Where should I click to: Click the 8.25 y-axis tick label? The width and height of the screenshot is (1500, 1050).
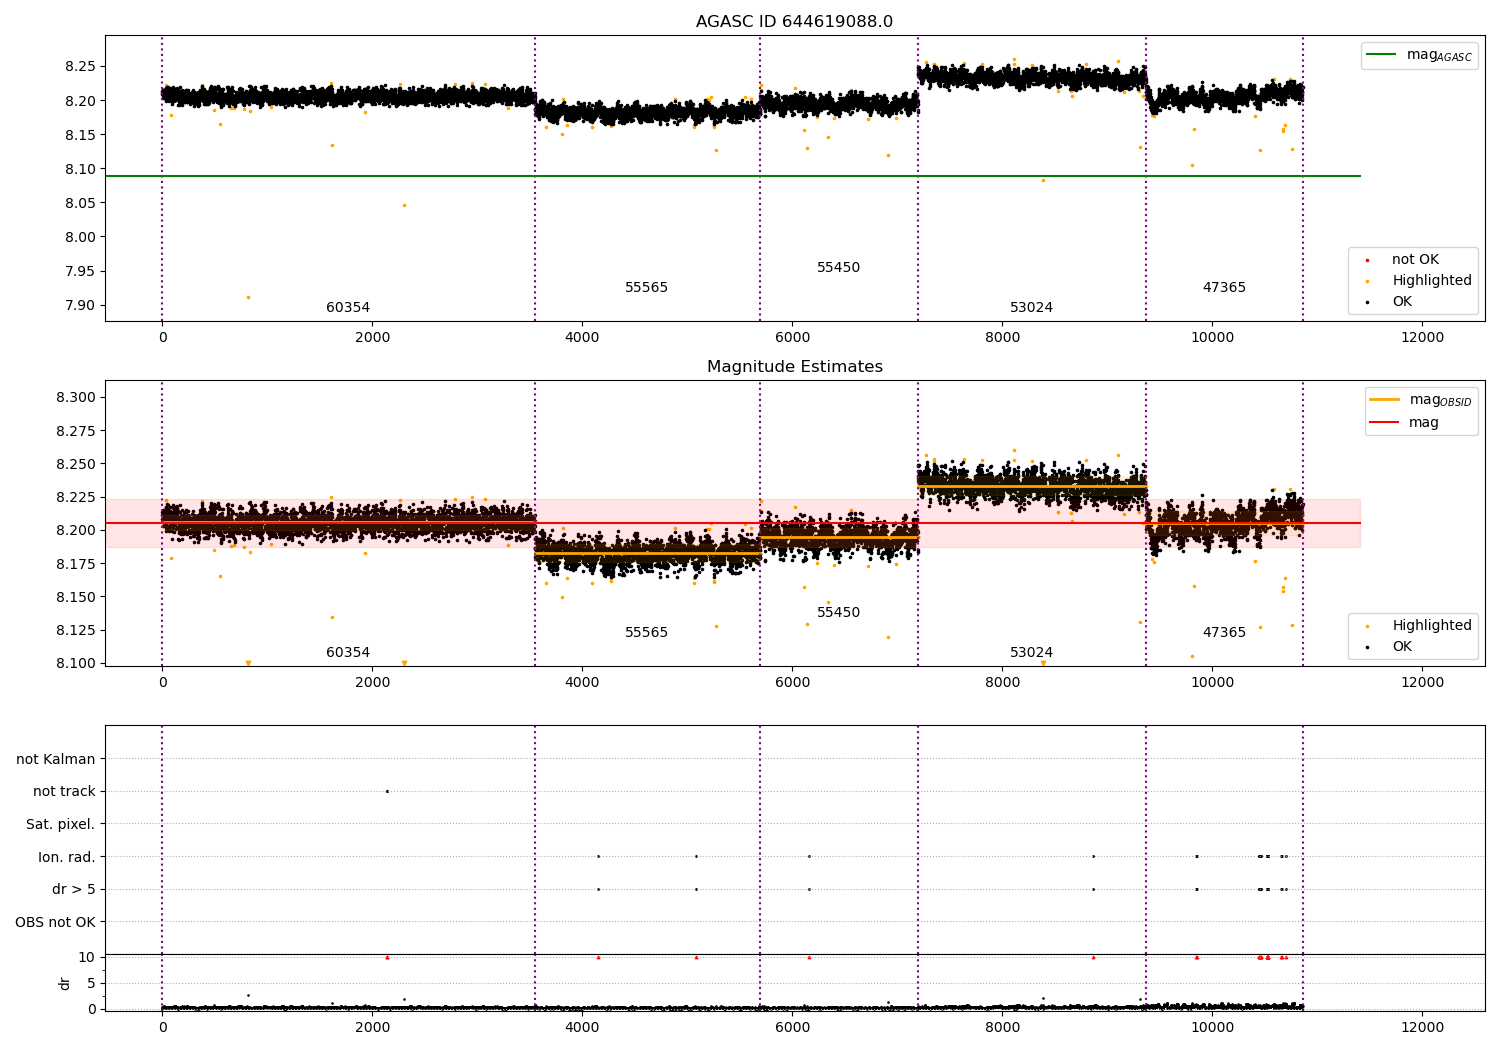[x=80, y=67]
